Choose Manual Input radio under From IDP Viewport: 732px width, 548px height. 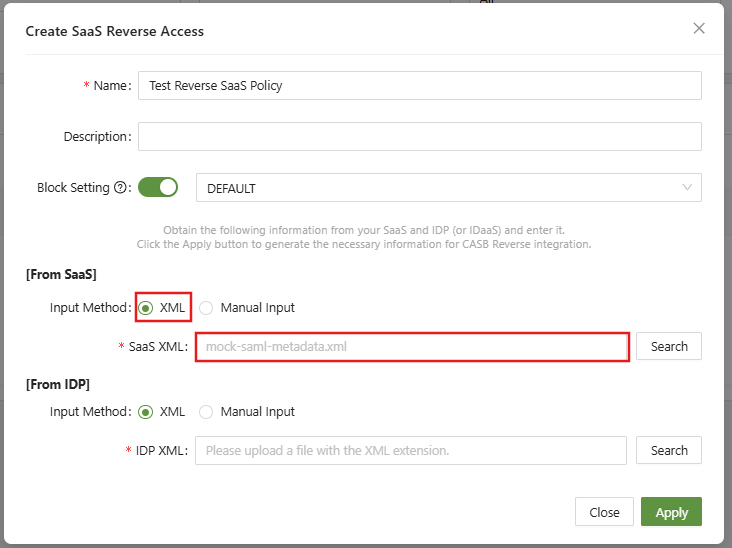(x=207, y=411)
